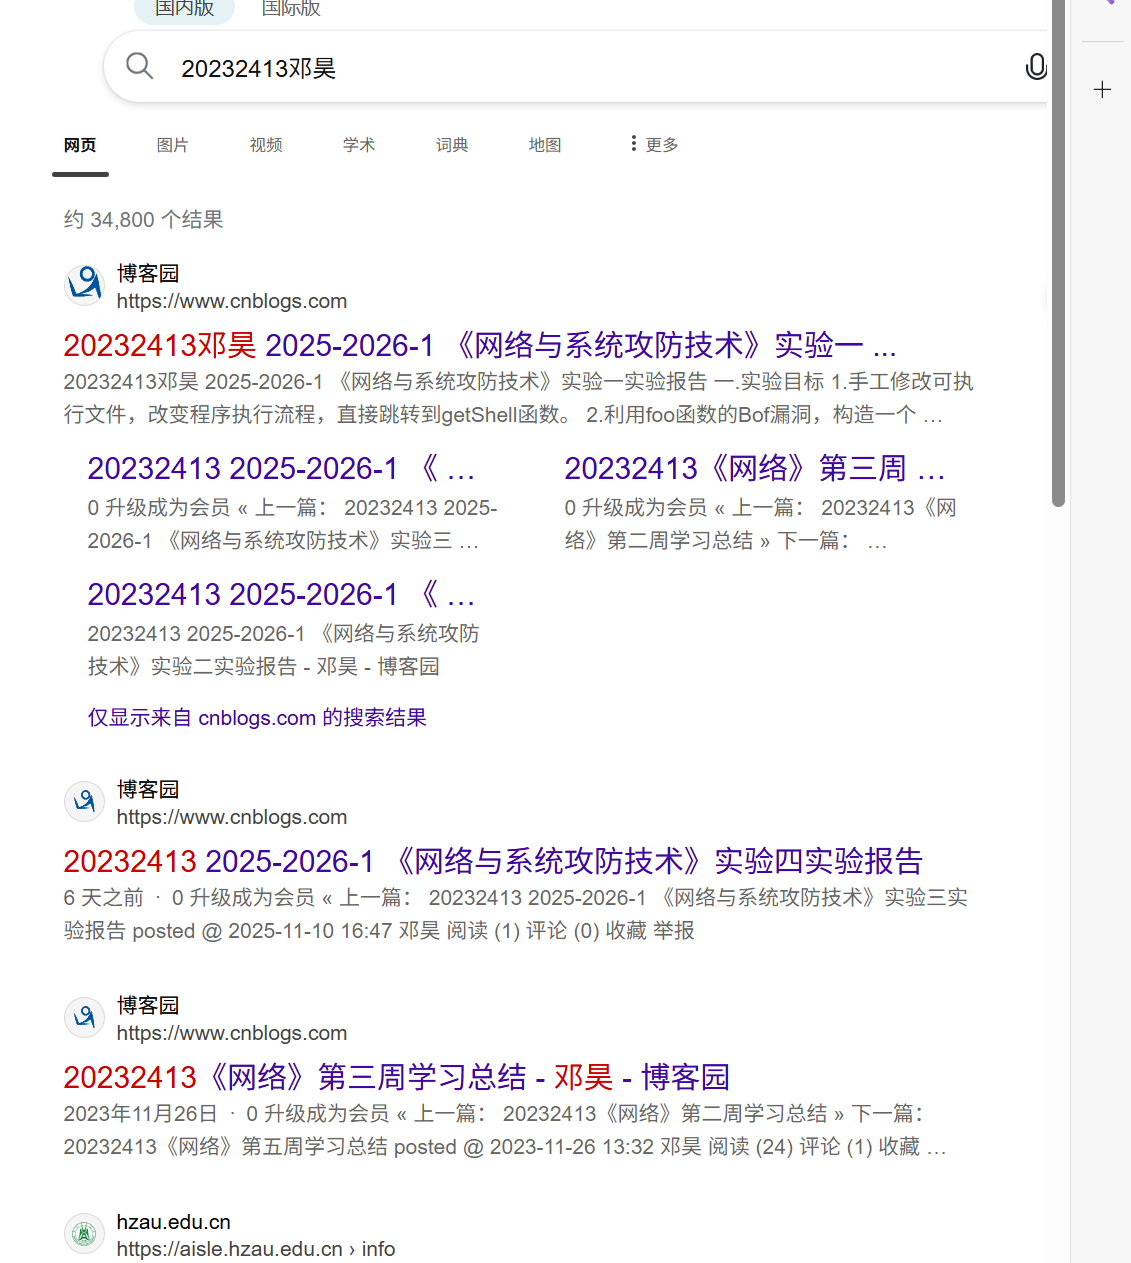Viewport: 1131px width, 1263px height.
Task: Click the cnblogs favicon of first result
Action: tap(84, 285)
